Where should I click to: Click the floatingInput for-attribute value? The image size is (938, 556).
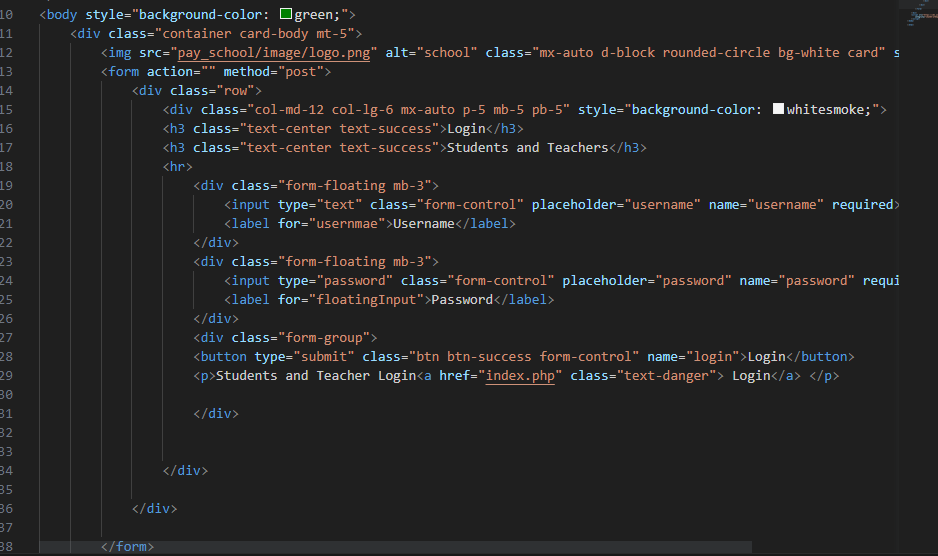coord(366,300)
